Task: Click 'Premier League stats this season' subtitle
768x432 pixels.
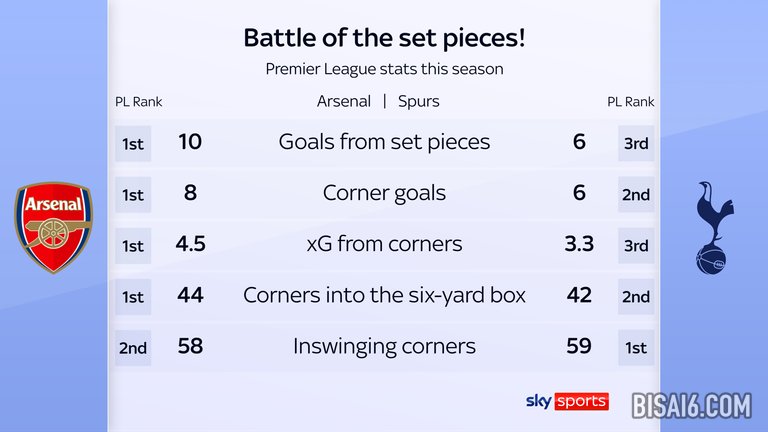Action: pyautogui.click(x=384, y=69)
